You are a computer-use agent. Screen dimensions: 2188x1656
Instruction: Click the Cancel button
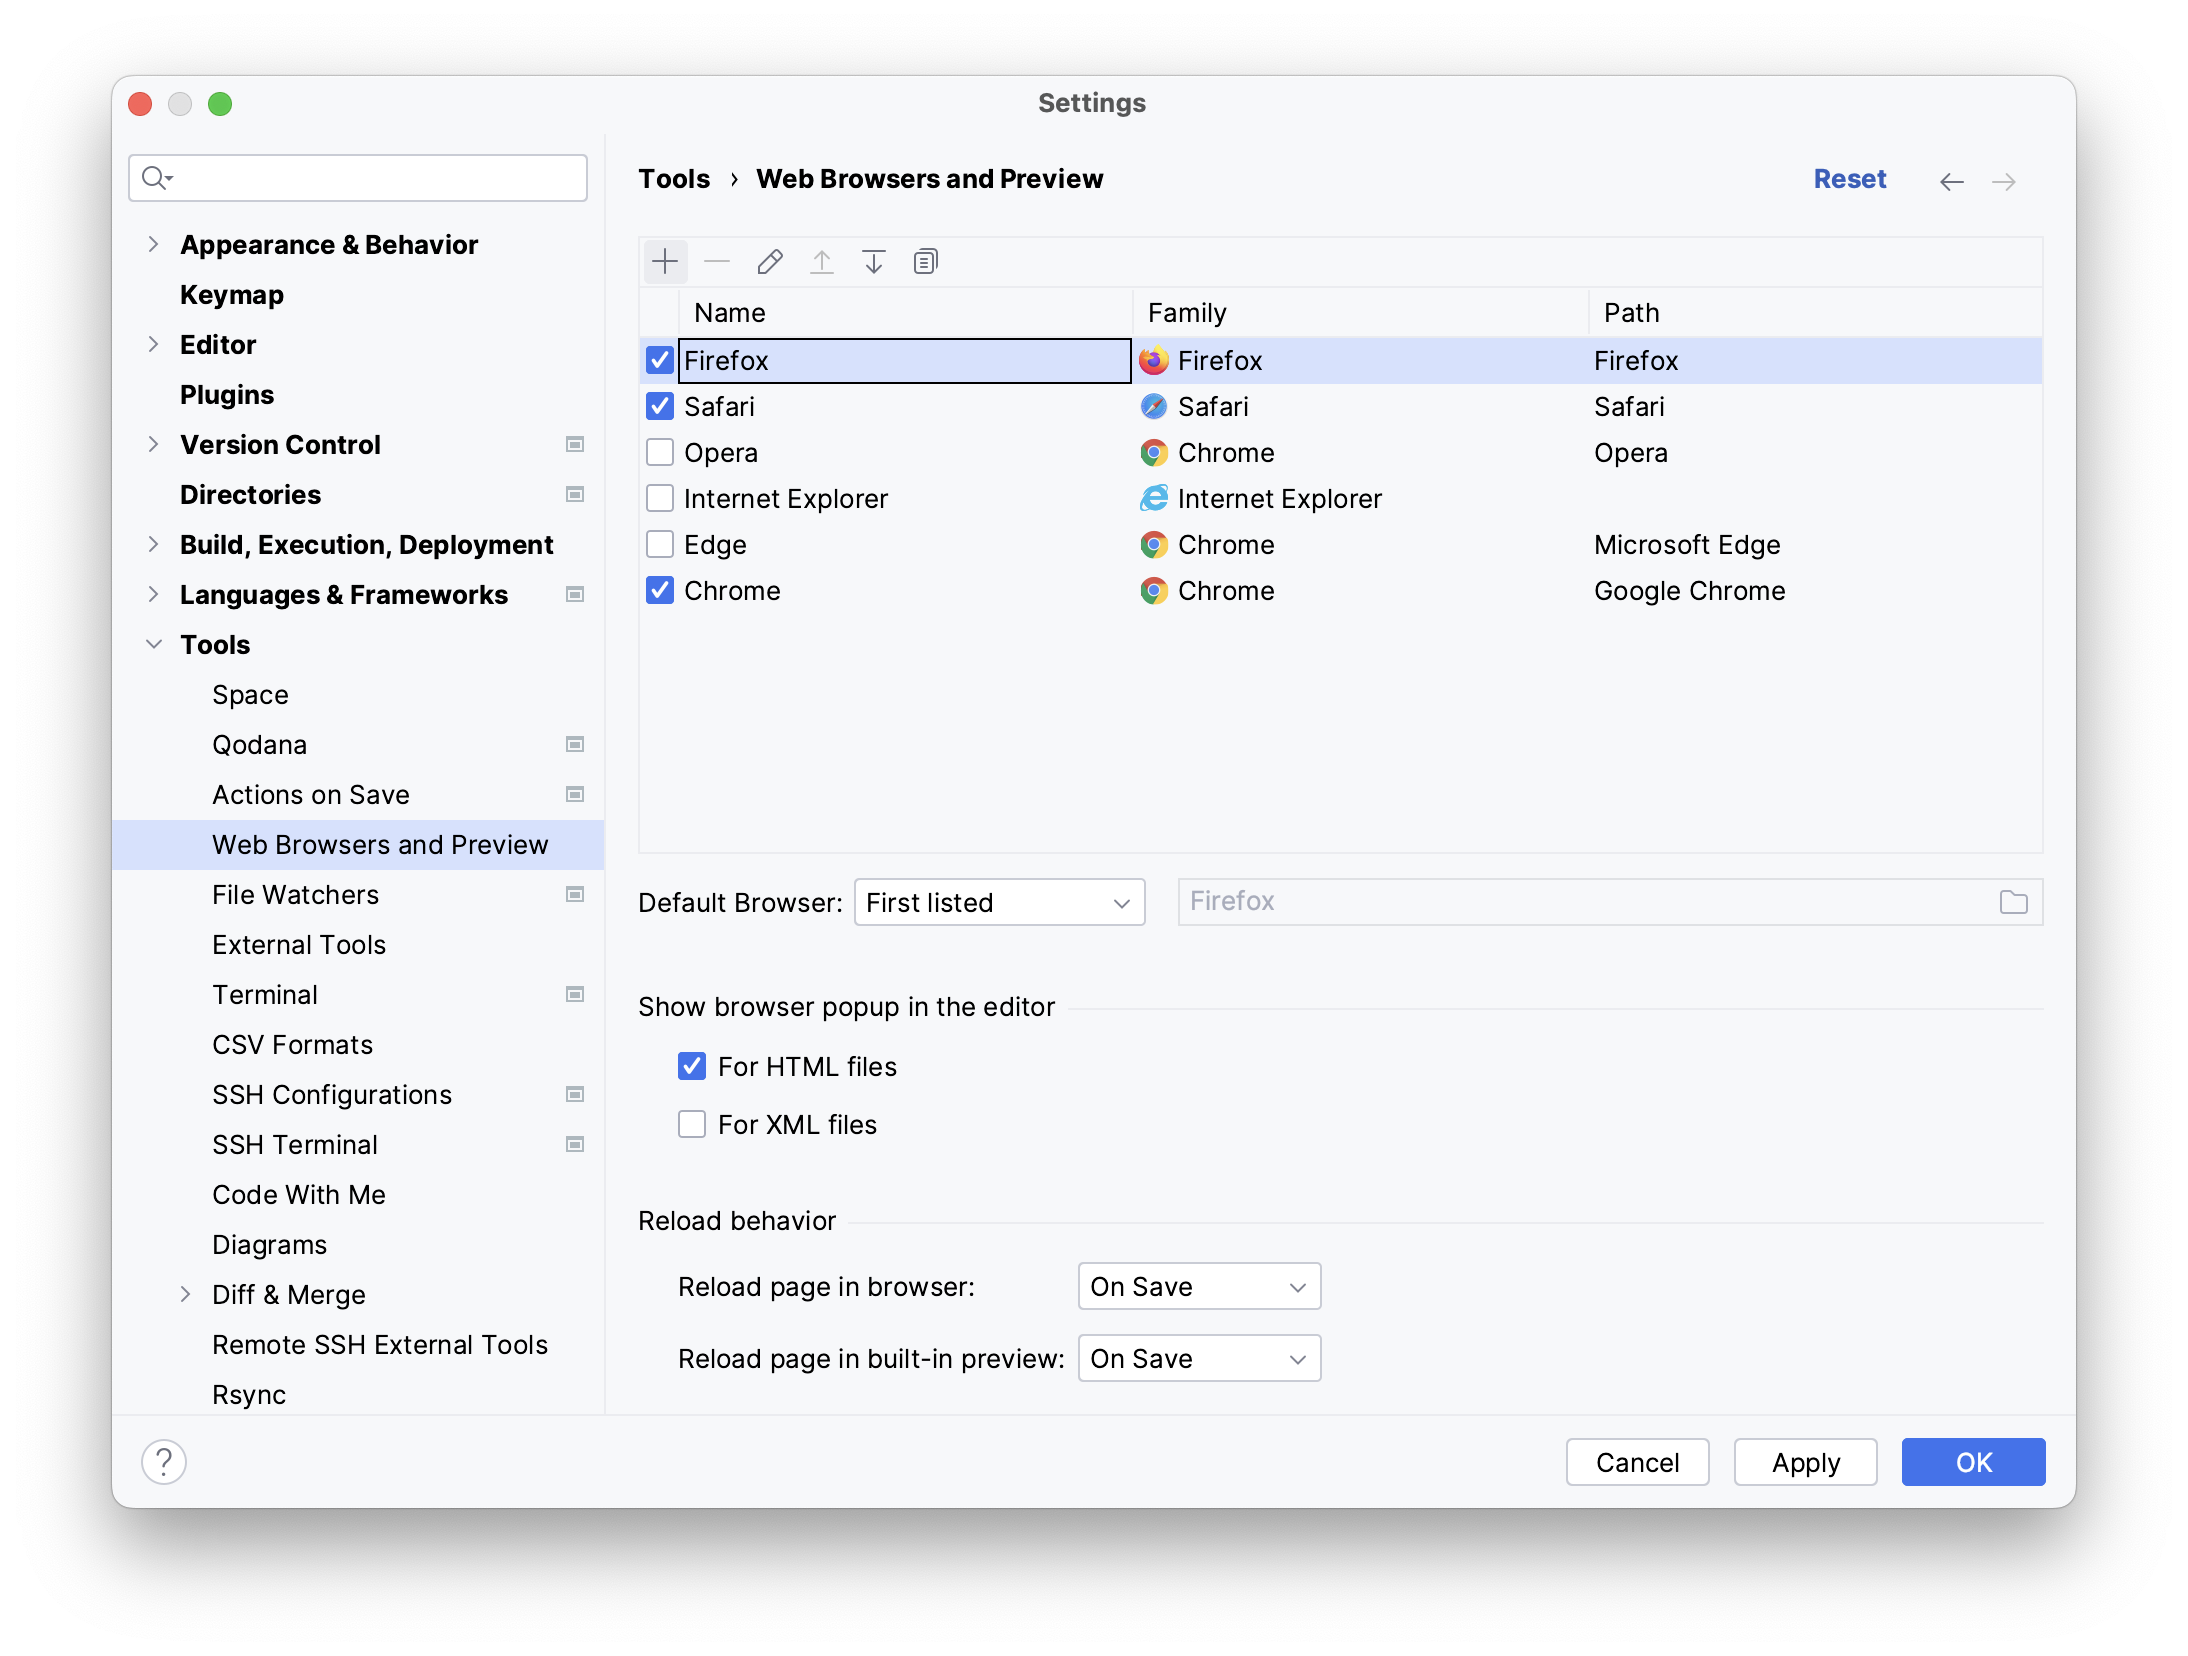[1637, 1462]
